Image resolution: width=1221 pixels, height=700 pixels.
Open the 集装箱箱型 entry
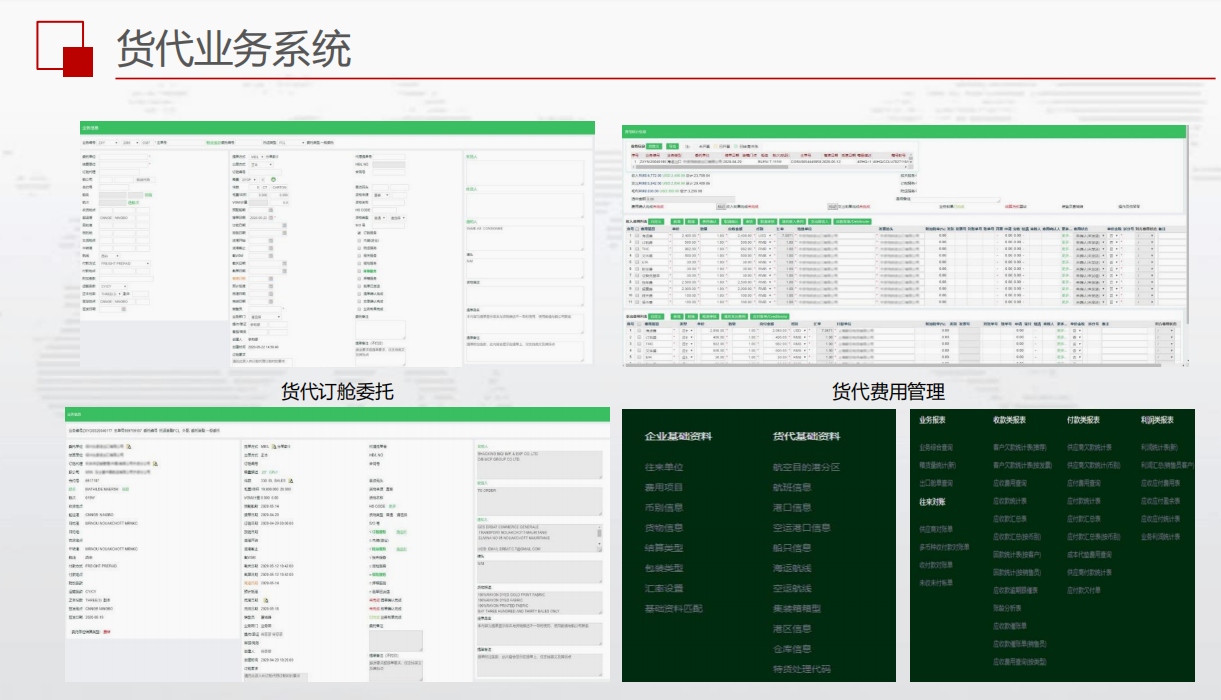[x=797, y=608]
